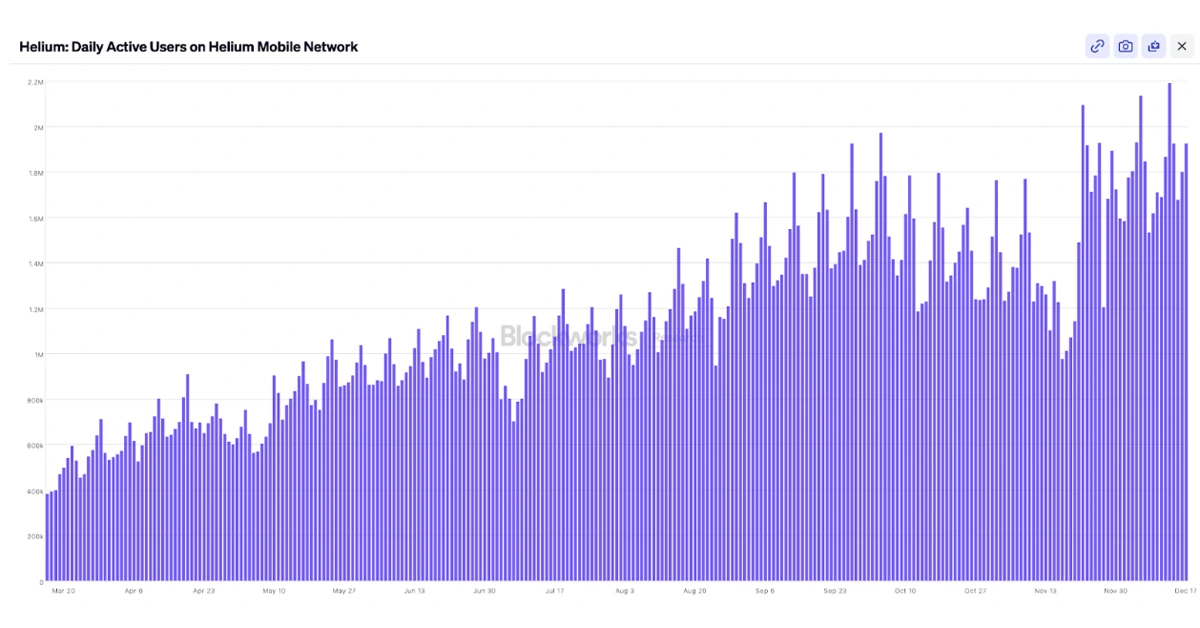Click the 2.2M y-axis label
The height and width of the screenshot is (628, 1200).
point(35,82)
